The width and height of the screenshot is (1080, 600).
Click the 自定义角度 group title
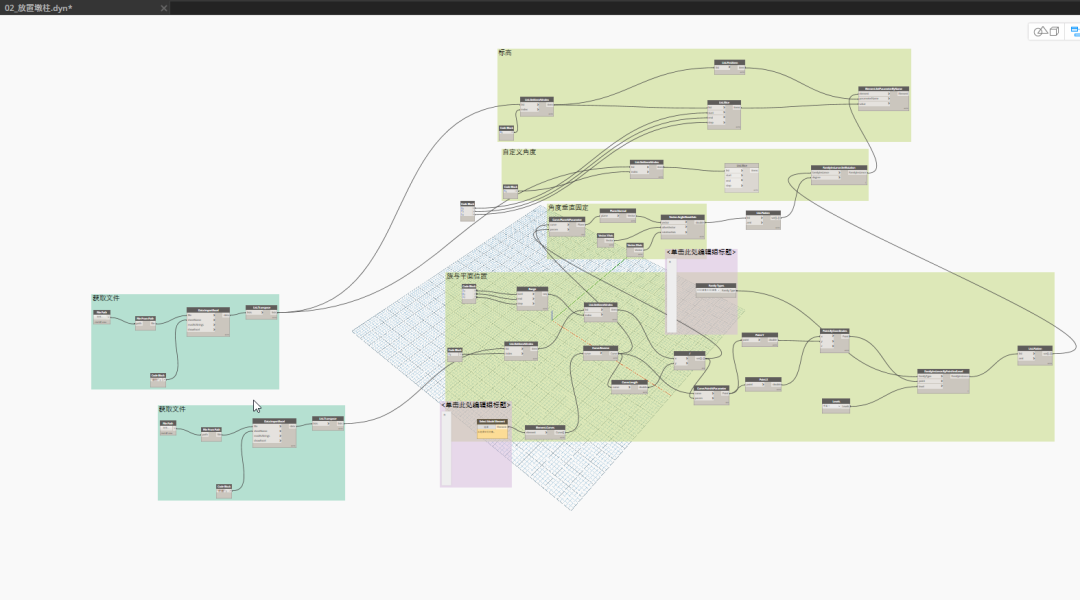[x=519, y=152]
